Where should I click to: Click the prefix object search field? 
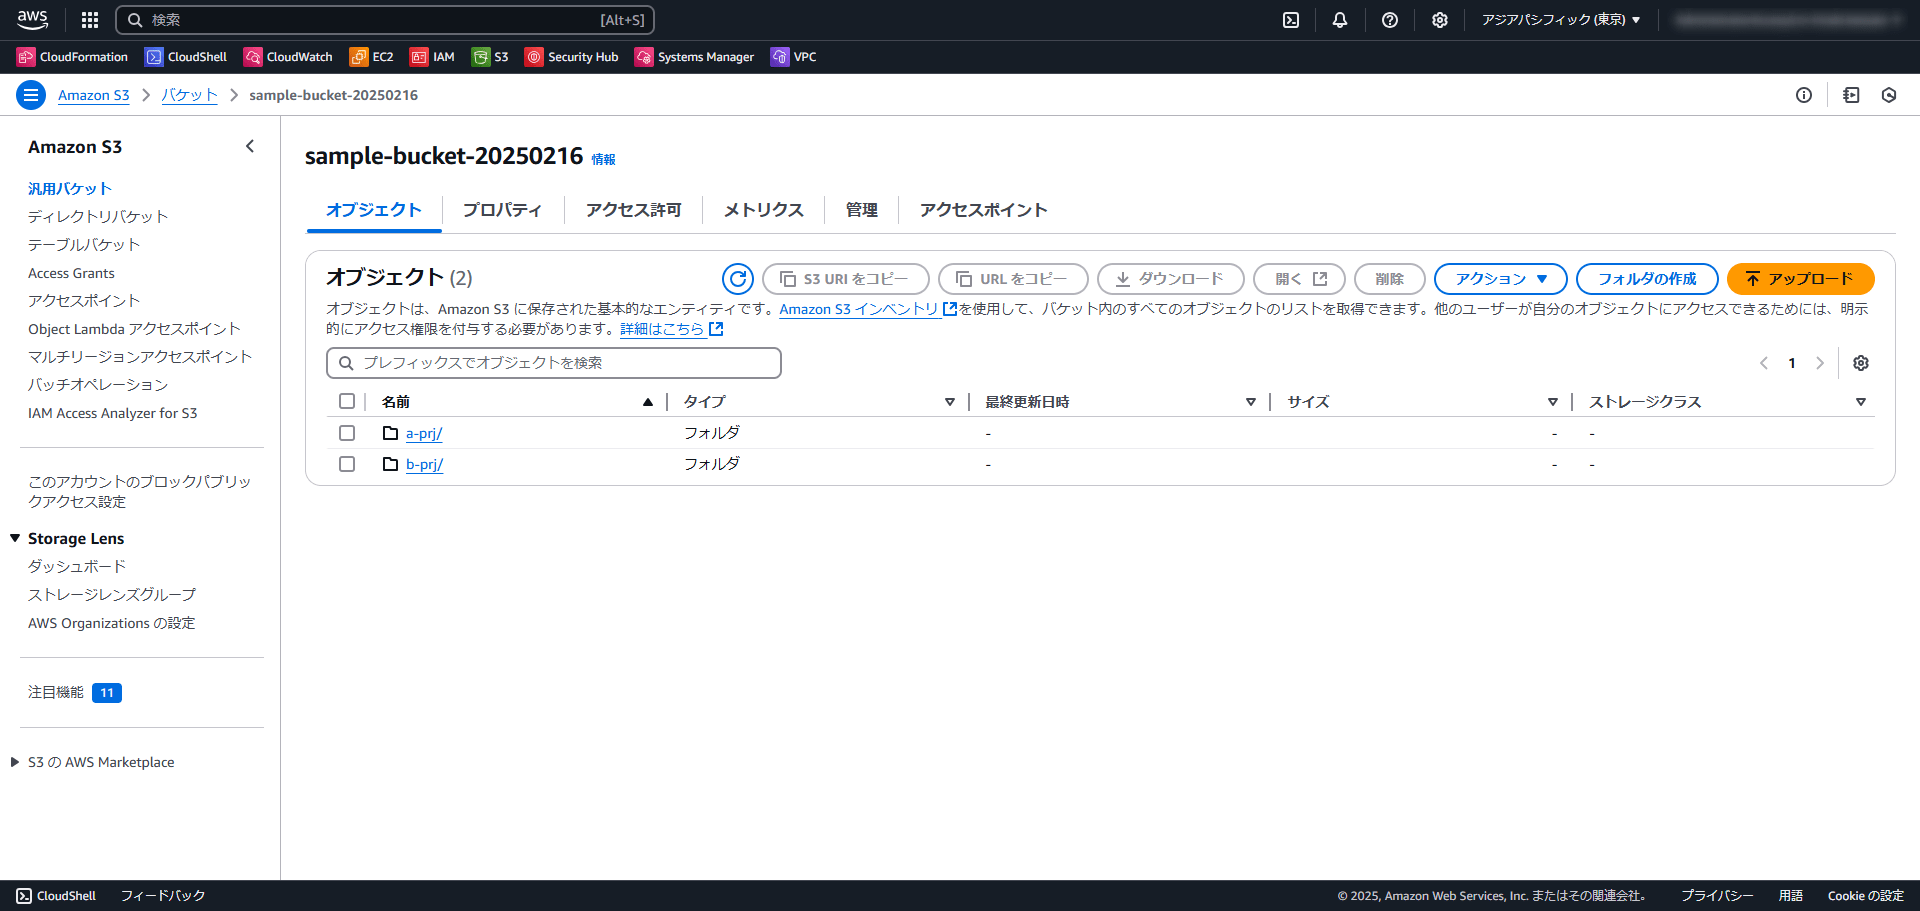pyautogui.click(x=554, y=363)
